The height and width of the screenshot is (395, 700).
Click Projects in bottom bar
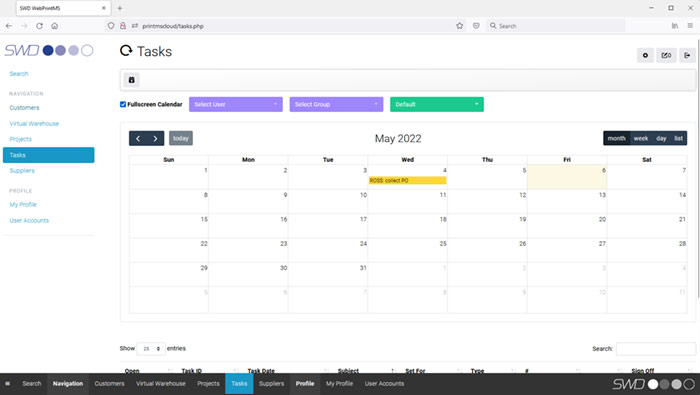tap(208, 383)
